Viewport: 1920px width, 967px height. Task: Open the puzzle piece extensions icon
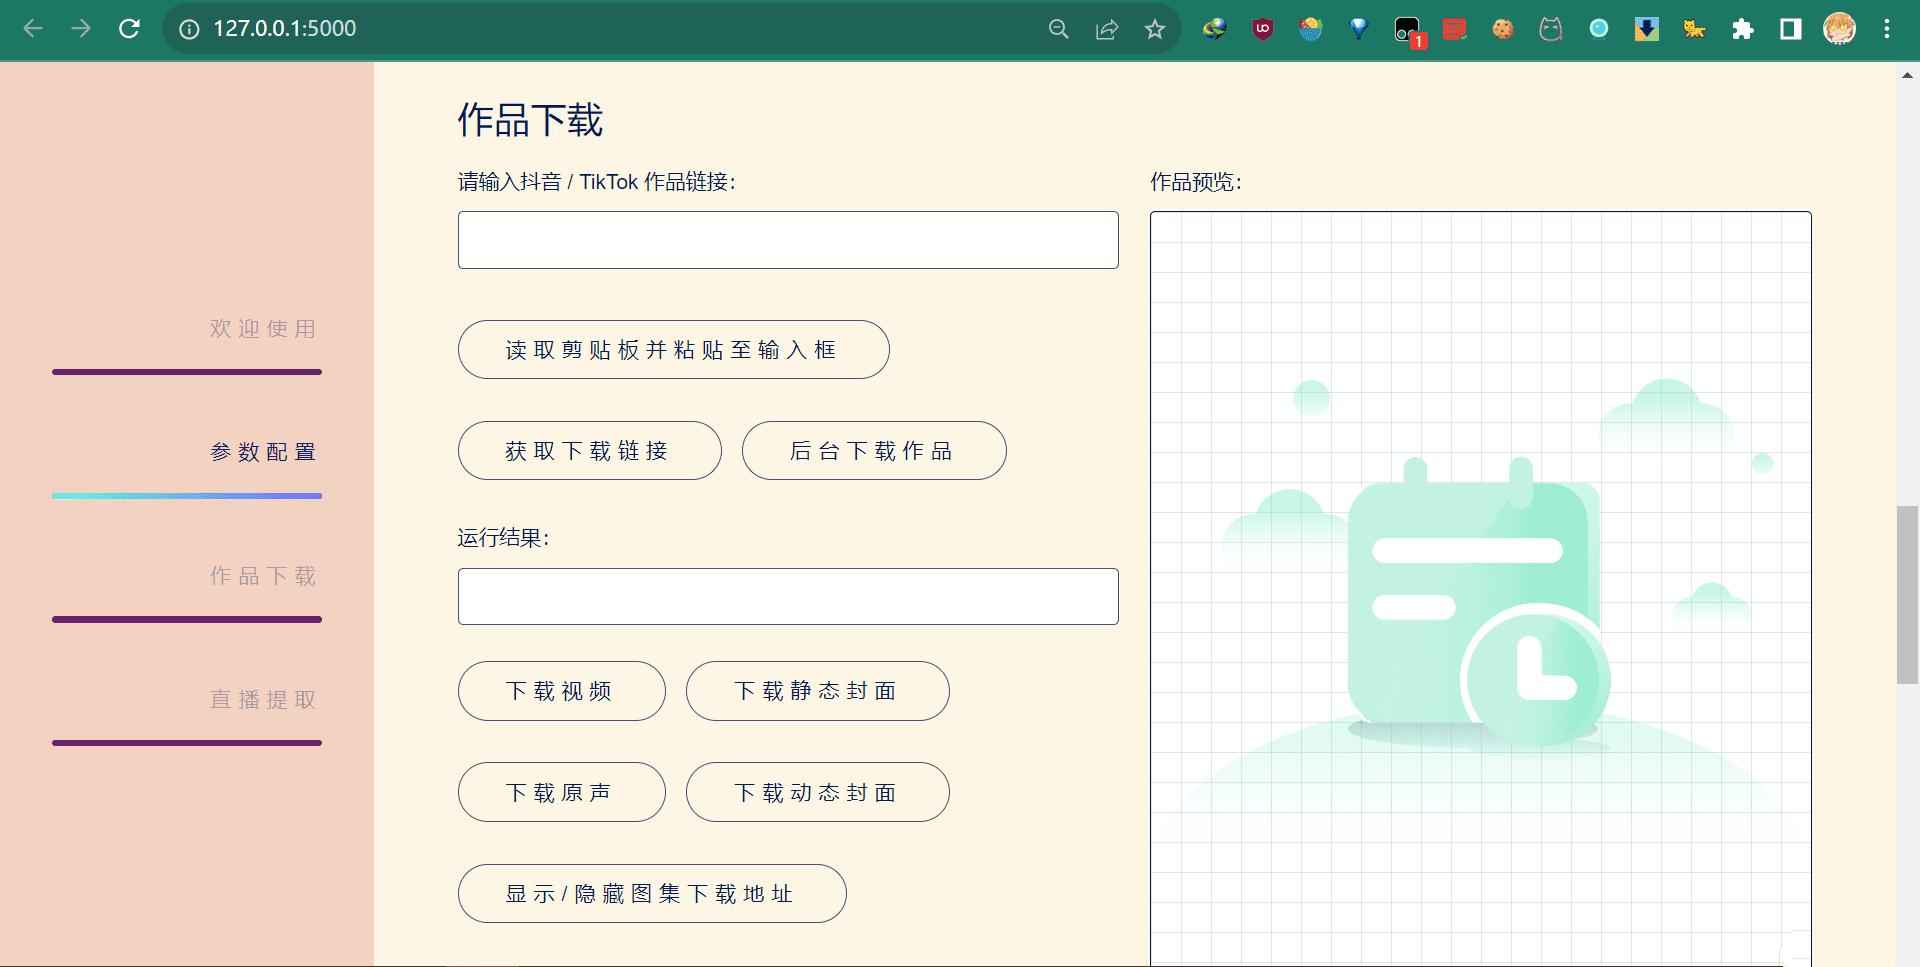tap(1743, 29)
